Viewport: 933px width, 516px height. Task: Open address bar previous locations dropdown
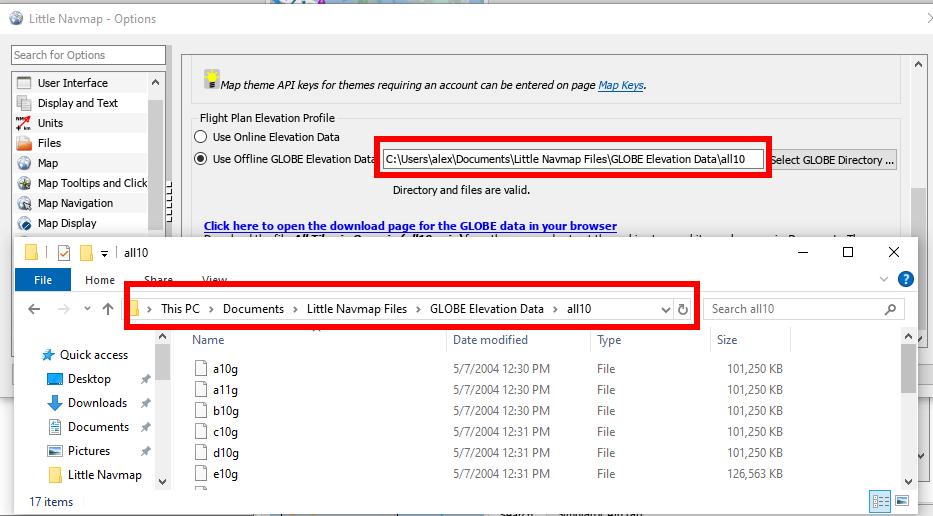point(665,309)
